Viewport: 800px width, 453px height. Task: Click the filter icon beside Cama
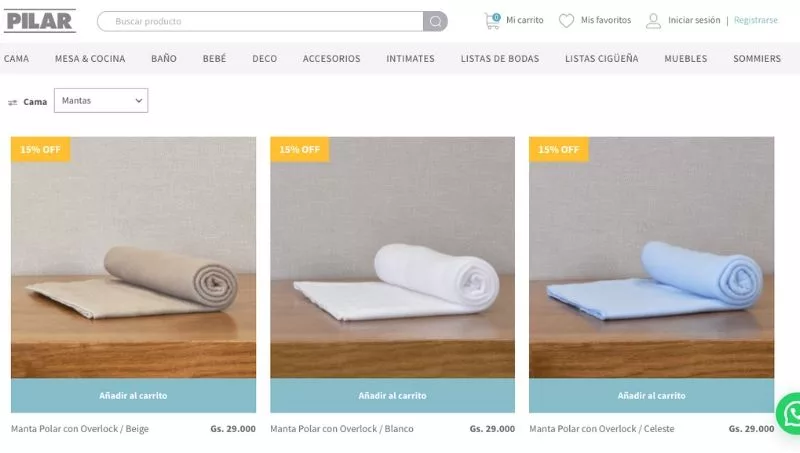point(13,103)
